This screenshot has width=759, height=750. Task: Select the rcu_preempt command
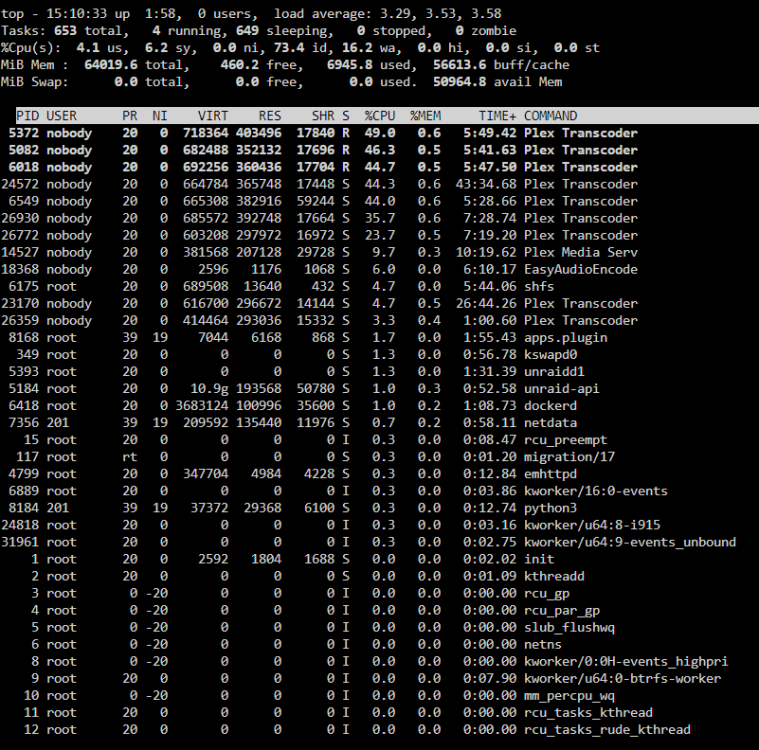(x=565, y=440)
